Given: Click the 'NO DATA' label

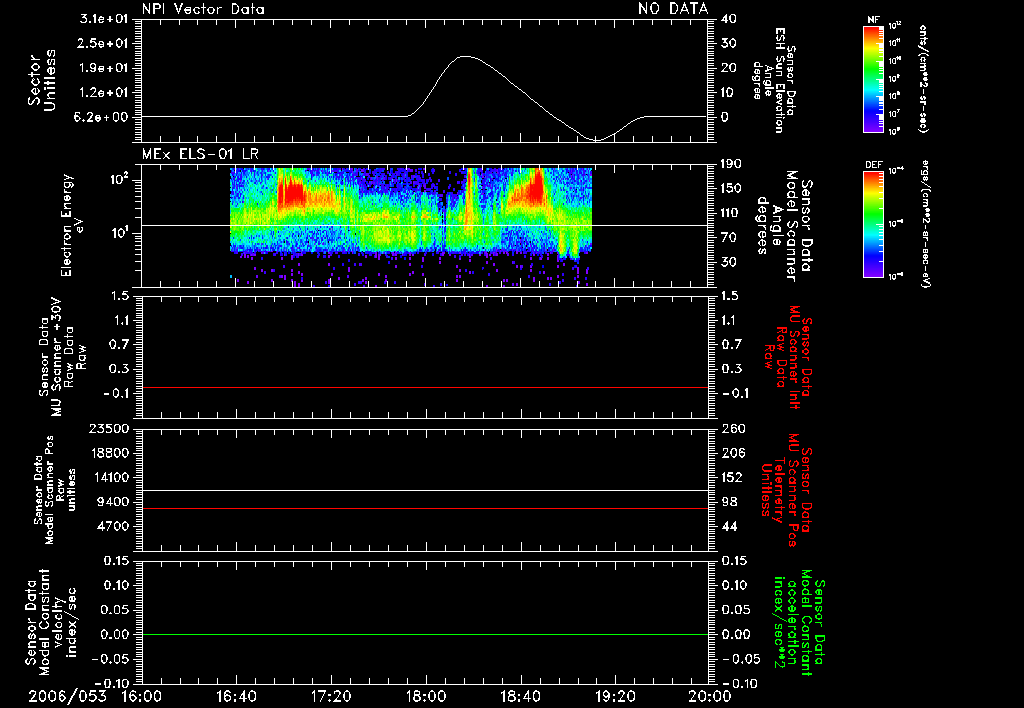Looking at the screenshot, I should pos(673,9).
